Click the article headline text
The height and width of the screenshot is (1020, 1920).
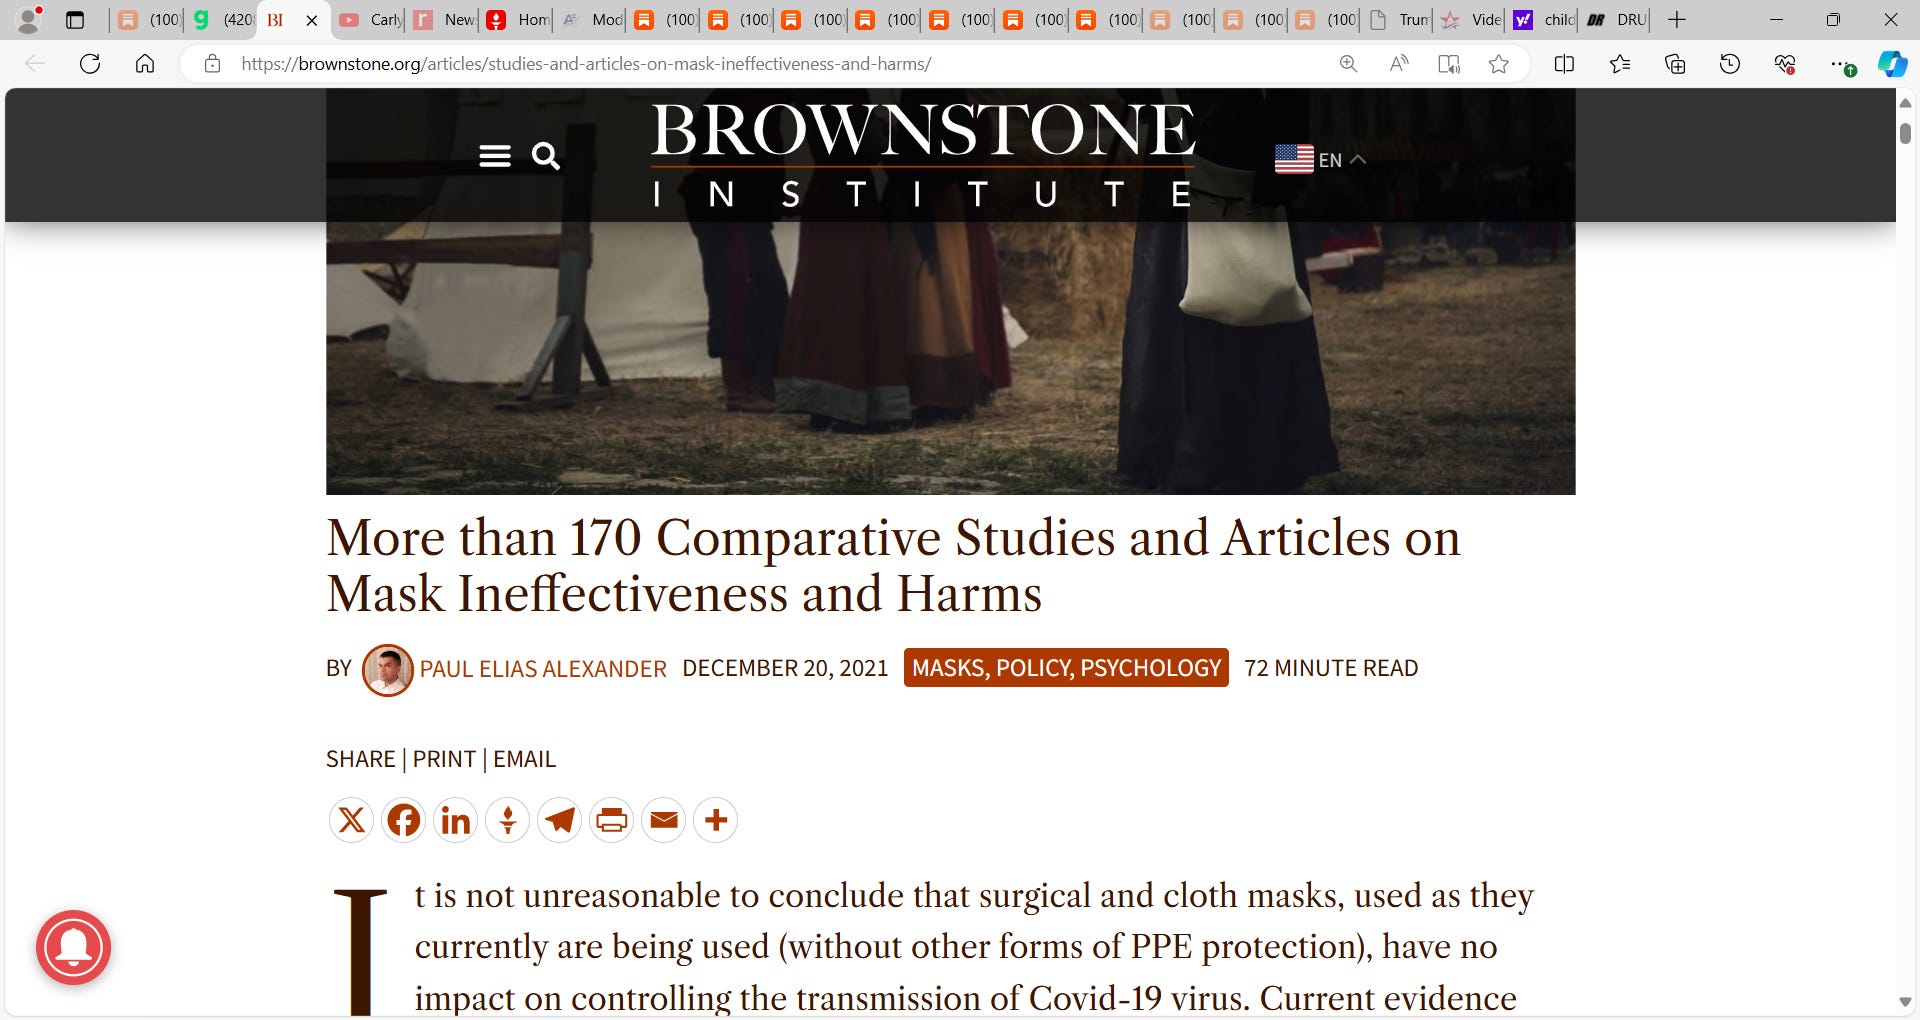[x=893, y=566]
